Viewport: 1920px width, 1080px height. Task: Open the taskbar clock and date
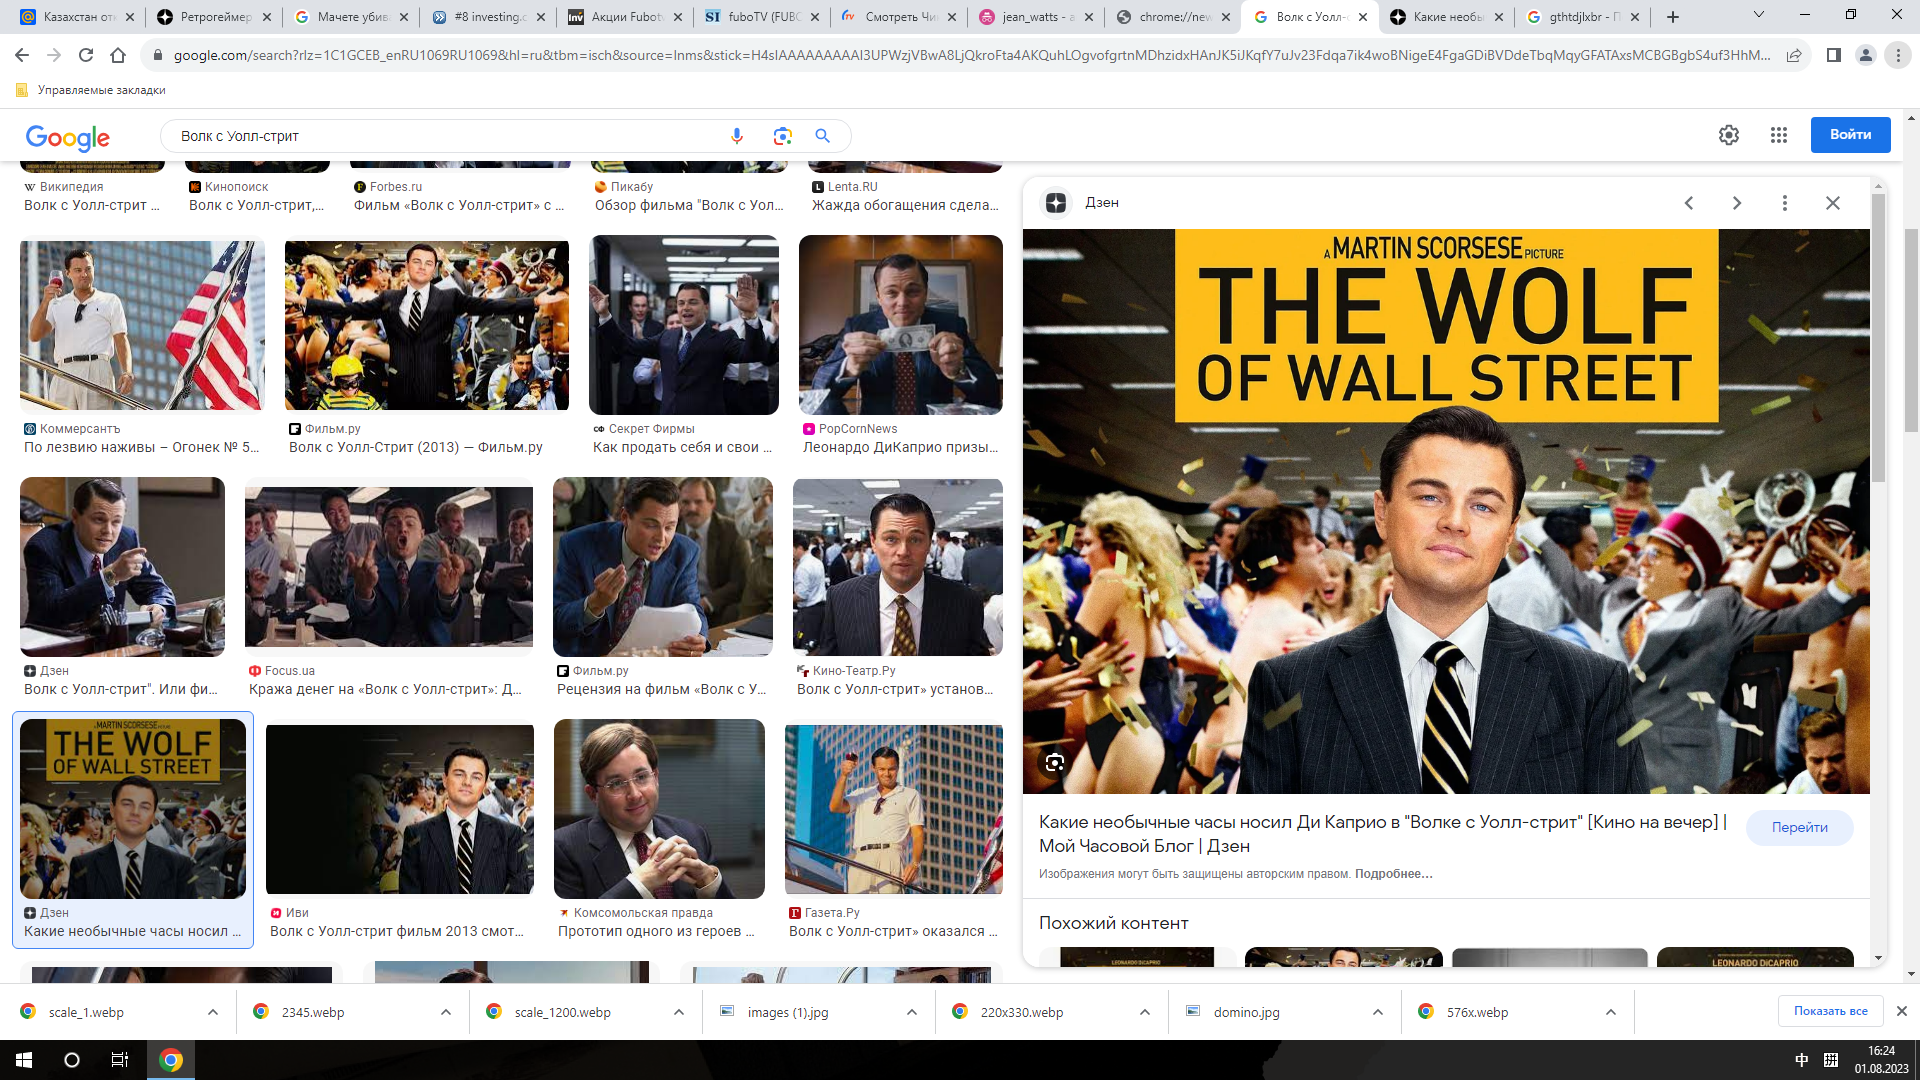pyautogui.click(x=1881, y=1060)
